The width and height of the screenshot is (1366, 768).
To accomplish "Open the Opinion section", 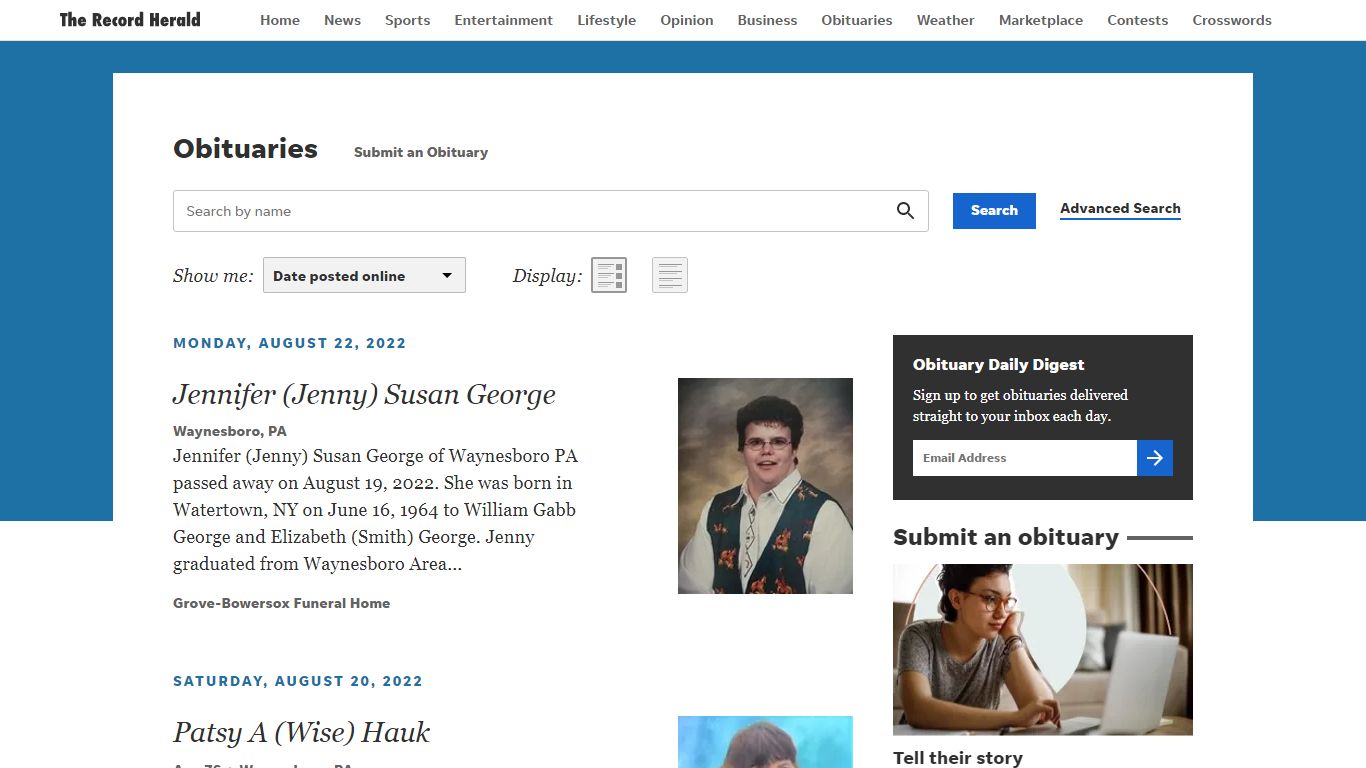I will coord(687,20).
